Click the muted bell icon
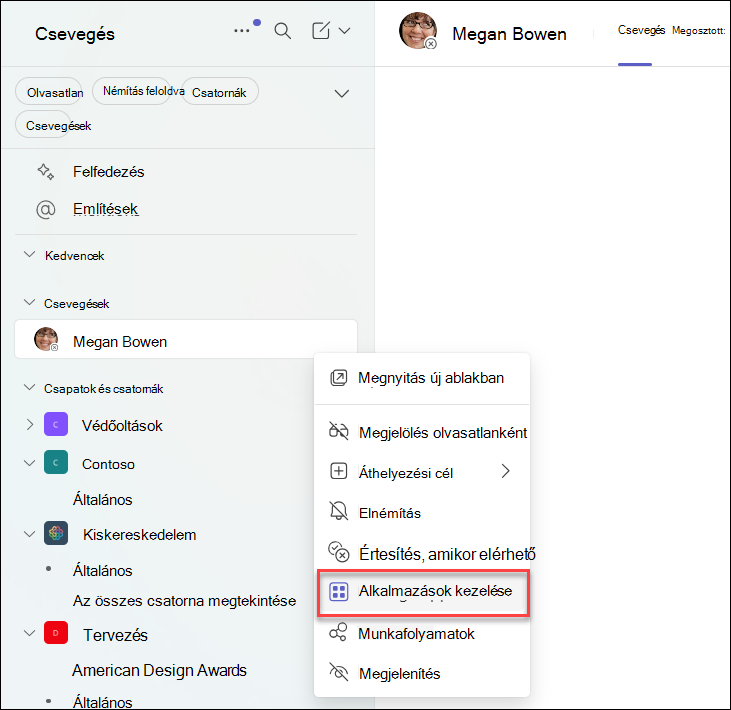The image size is (731, 710). [338, 511]
